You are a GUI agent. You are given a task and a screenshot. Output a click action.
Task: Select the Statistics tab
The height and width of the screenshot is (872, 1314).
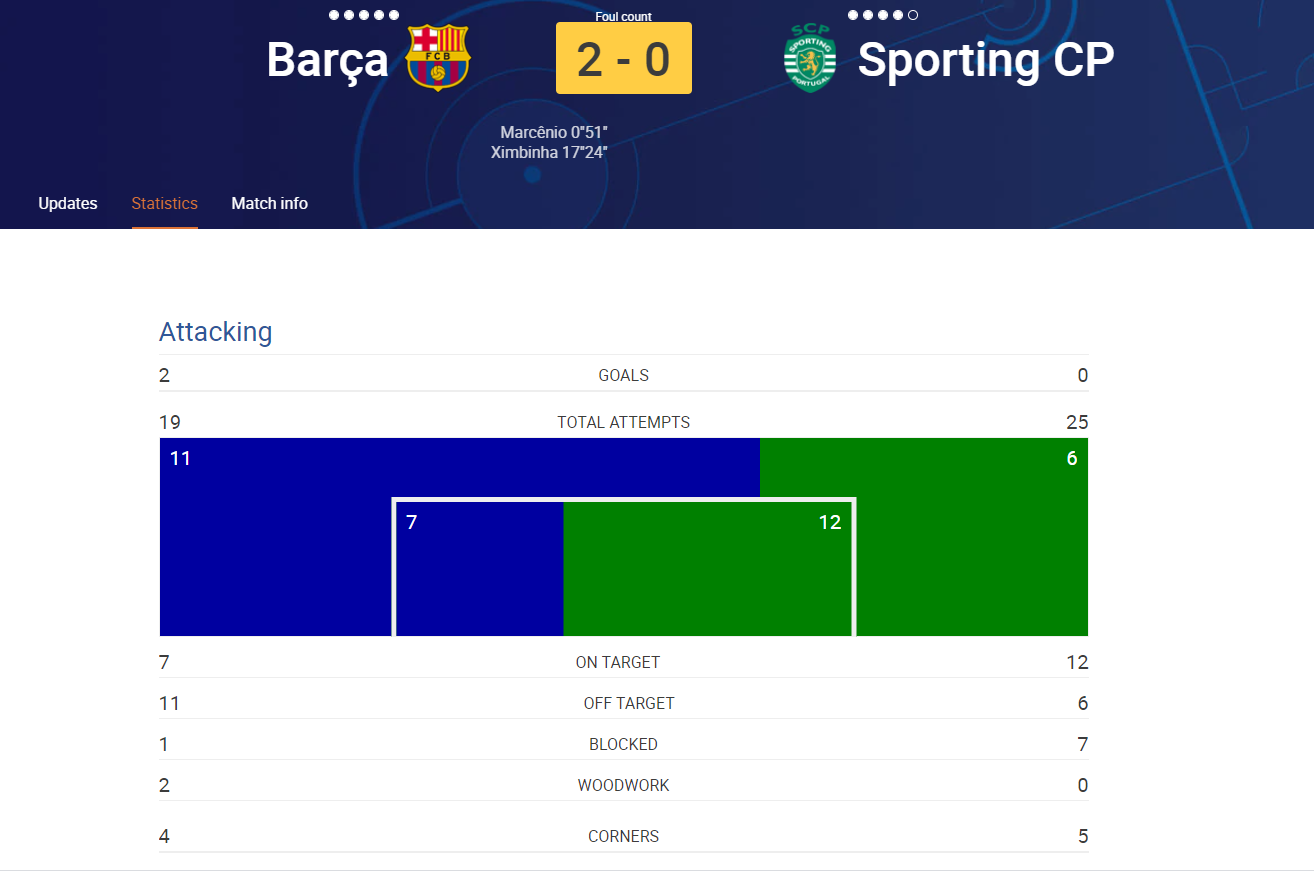(165, 203)
